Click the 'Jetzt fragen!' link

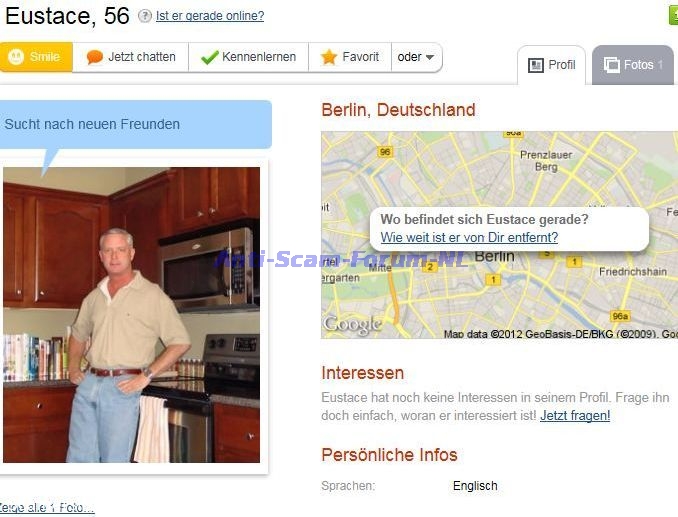coord(575,415)
